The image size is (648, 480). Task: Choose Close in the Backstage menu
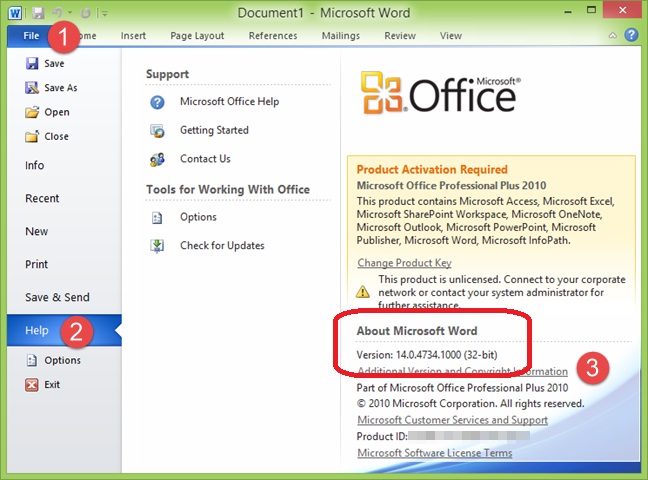(x=56, y=136)
